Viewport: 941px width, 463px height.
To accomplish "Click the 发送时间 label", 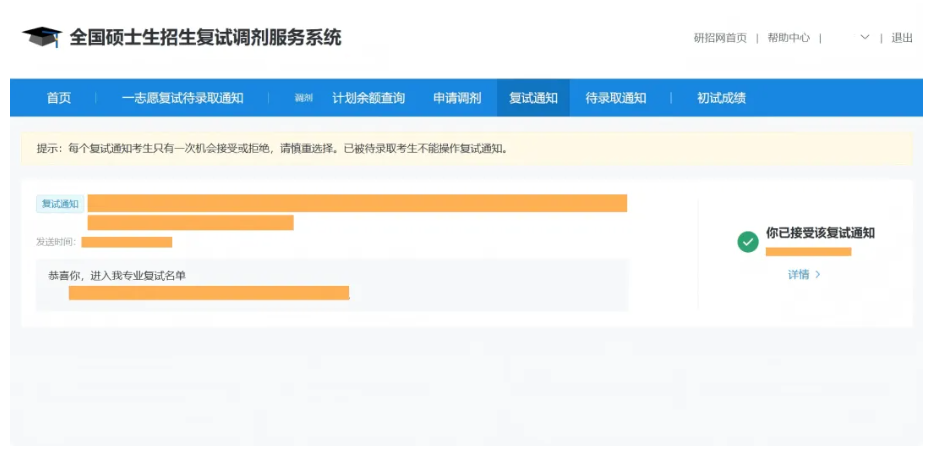I will point(56,242).
